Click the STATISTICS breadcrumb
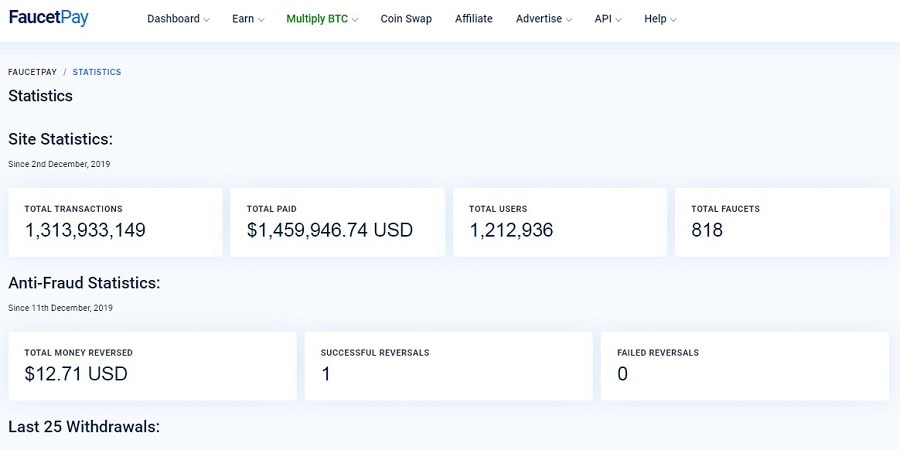The height and width of the screenshot is (450, 900). point(96,72)
